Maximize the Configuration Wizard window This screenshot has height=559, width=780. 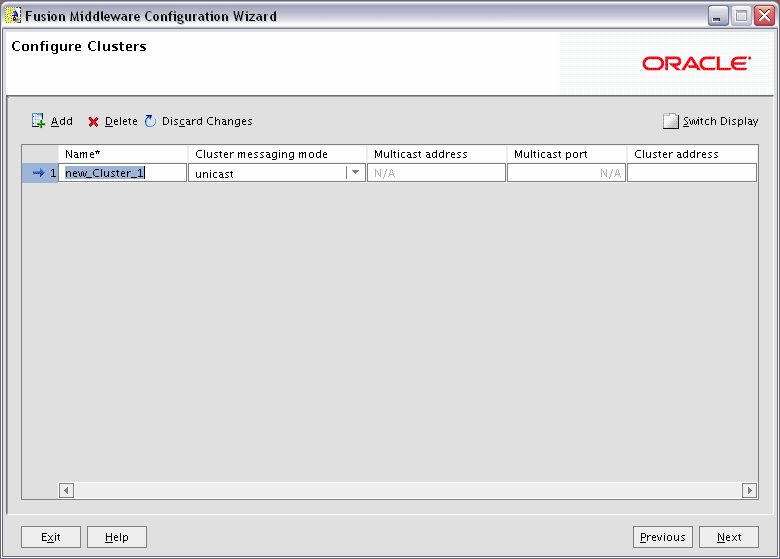coord(741,16)
